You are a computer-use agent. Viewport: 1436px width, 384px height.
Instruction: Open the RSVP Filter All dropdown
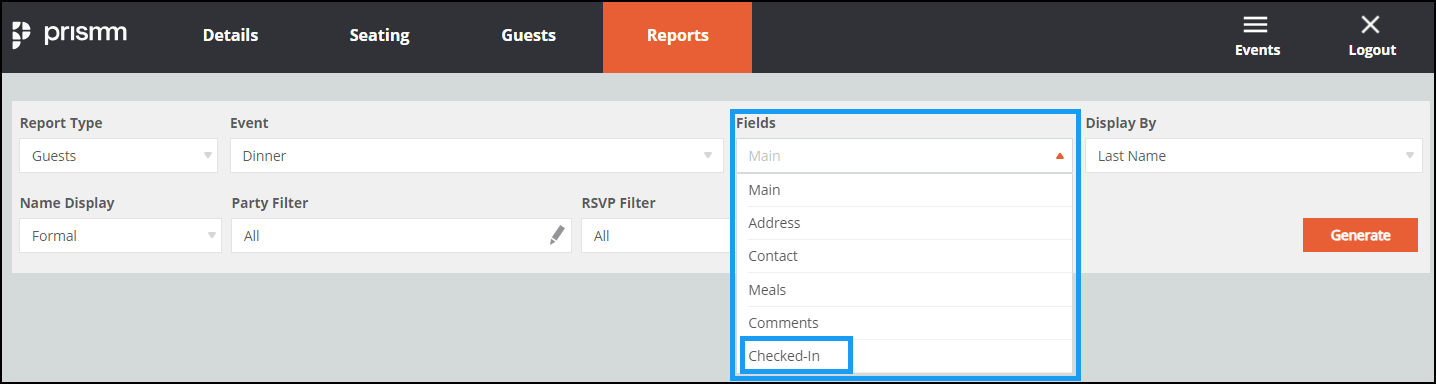tap(656, 236)
